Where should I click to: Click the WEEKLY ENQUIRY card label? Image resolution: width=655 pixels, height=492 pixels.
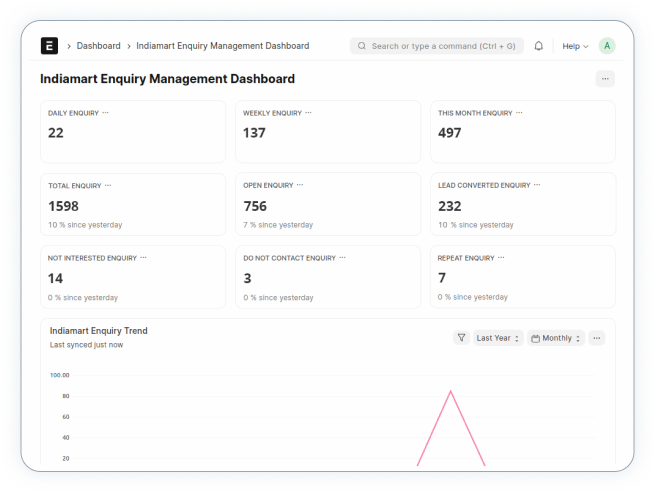(x=272, y=113)
